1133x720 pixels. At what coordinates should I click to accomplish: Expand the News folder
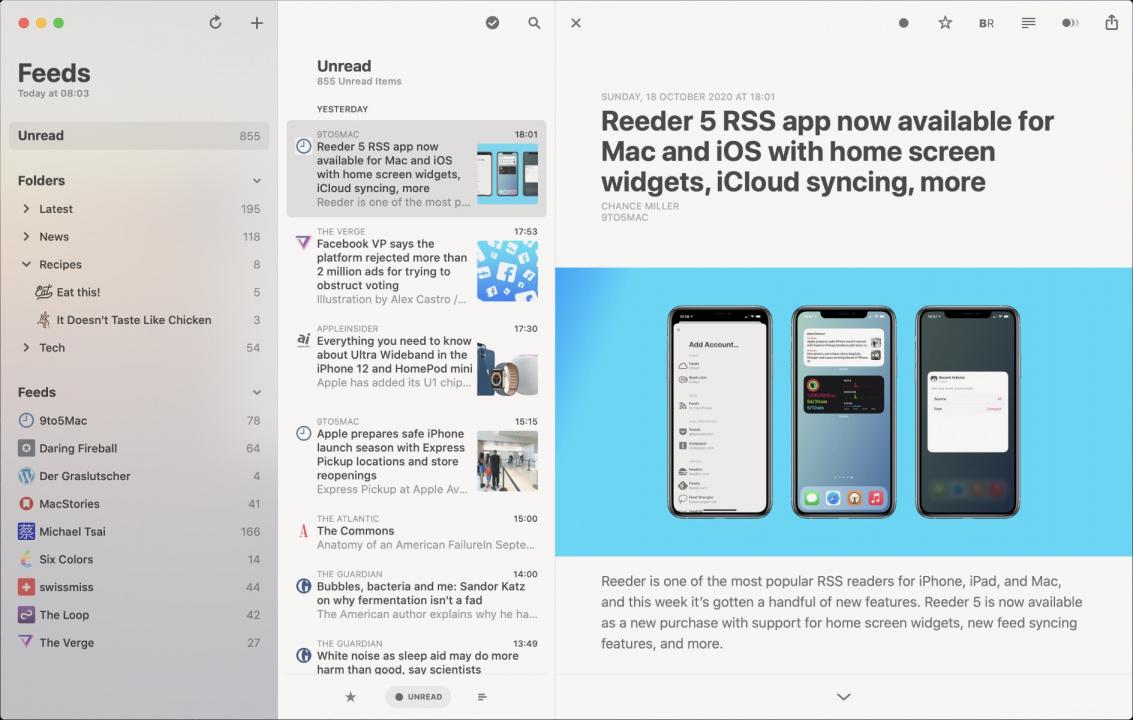[x=26, y=236]
